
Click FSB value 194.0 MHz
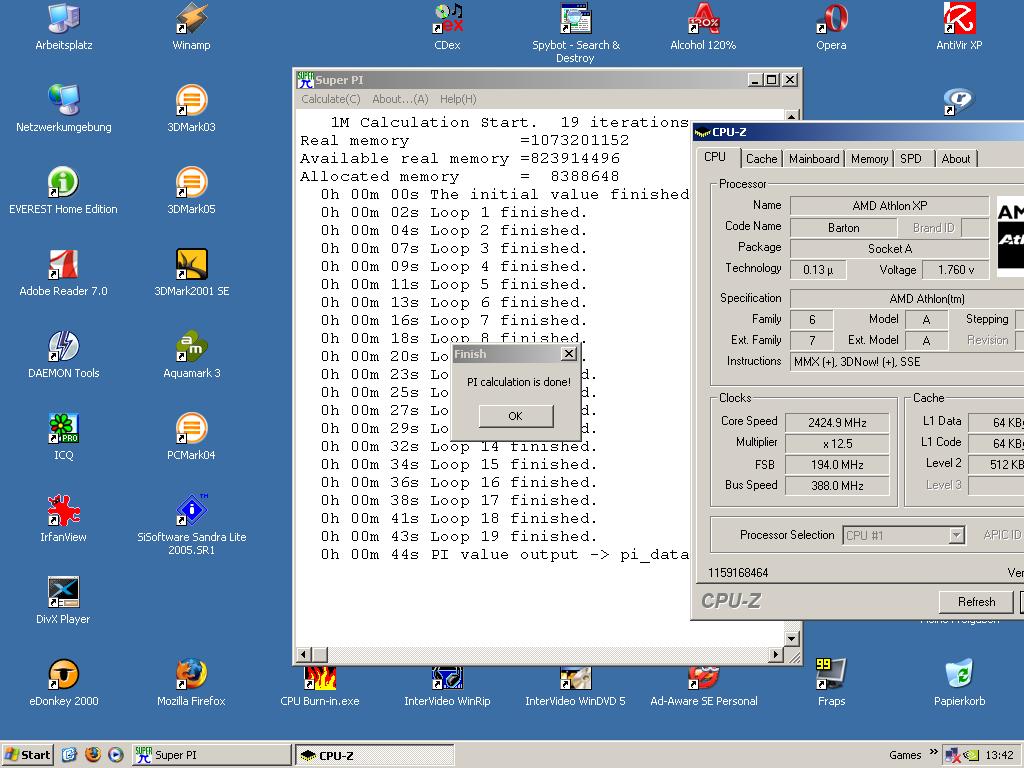pos(837,464)
